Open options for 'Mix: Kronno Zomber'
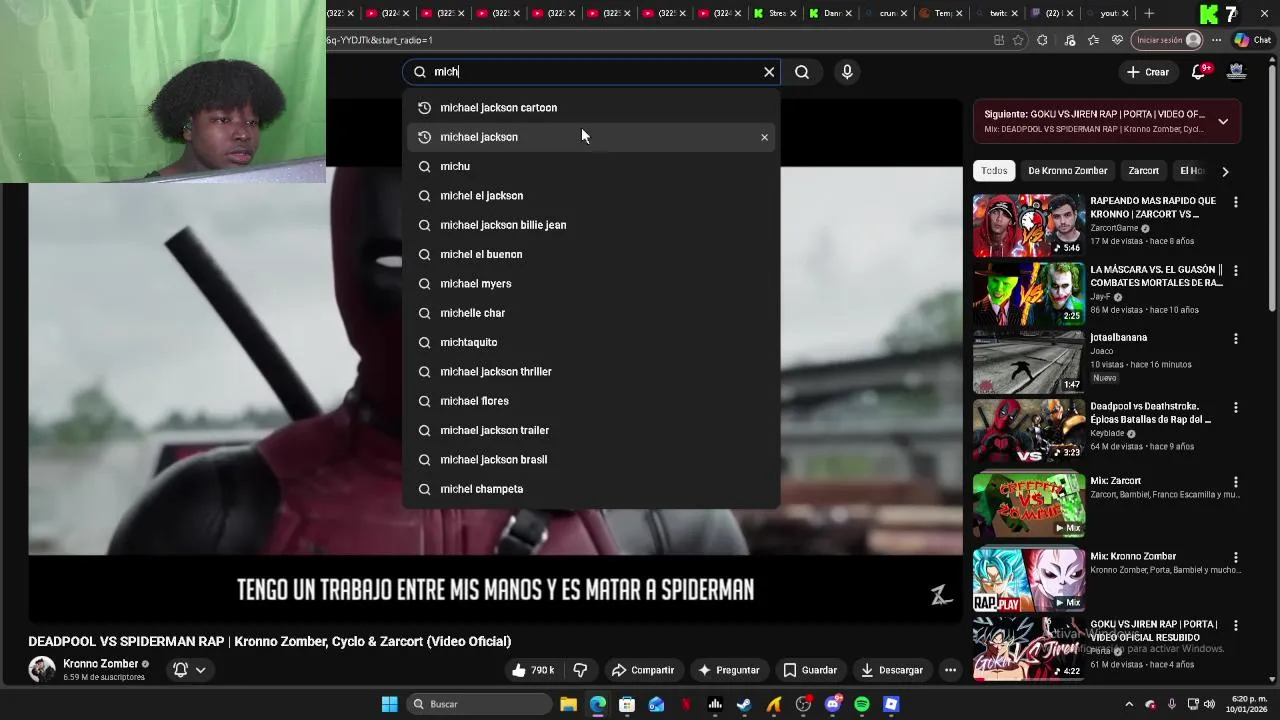Viewport: 1280px width, 720px height. tap(1236, 557)
